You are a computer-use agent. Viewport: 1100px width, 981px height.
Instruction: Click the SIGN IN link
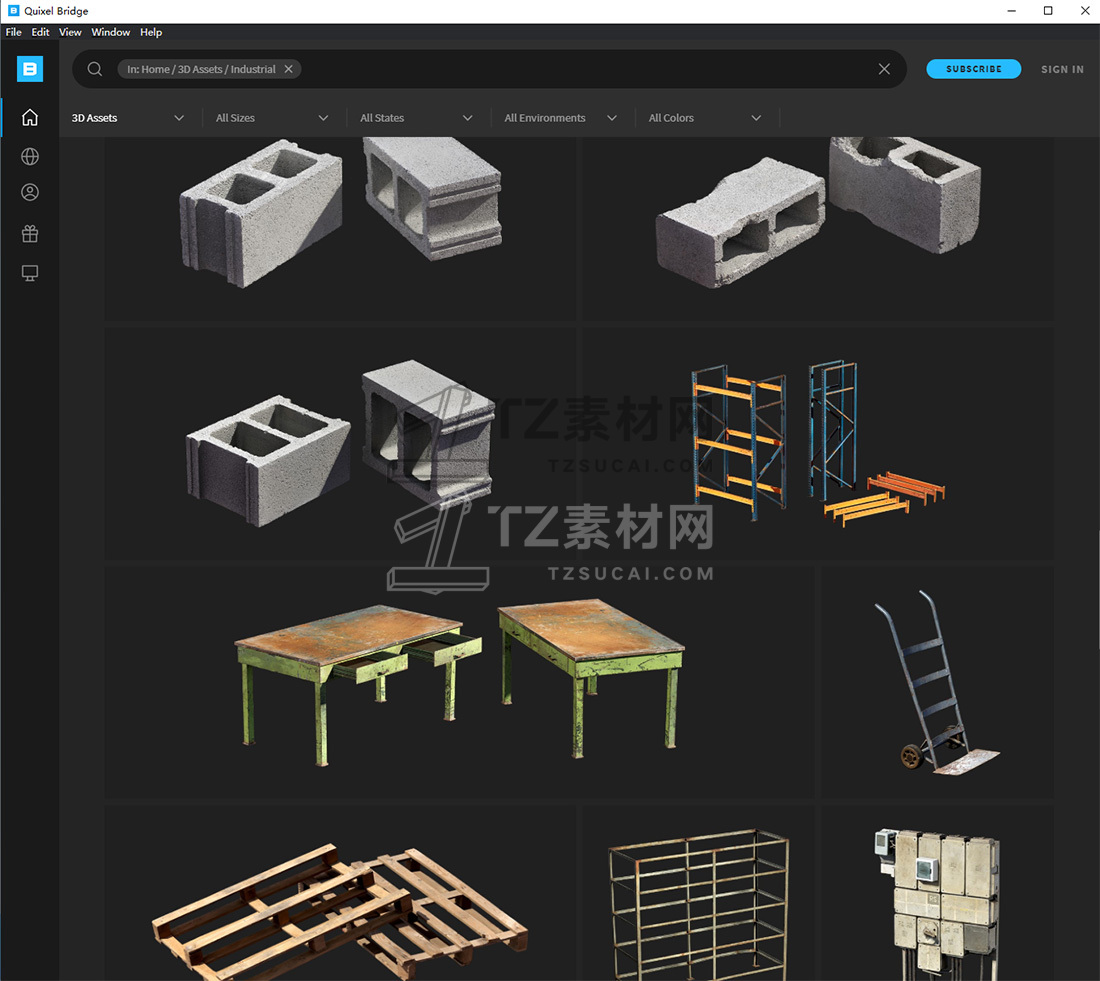(x=1062, y=69)
